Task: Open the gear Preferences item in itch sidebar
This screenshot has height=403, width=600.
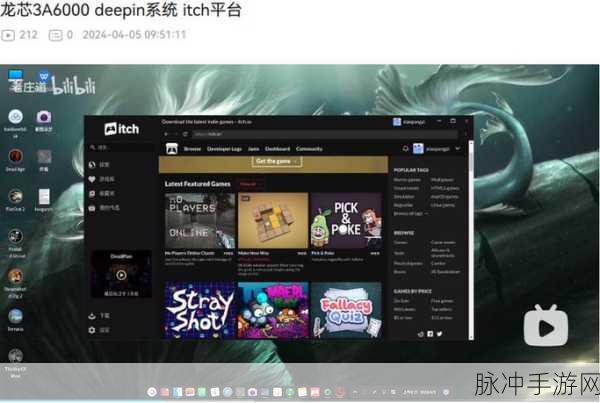Action: click(x=99, y=330)
